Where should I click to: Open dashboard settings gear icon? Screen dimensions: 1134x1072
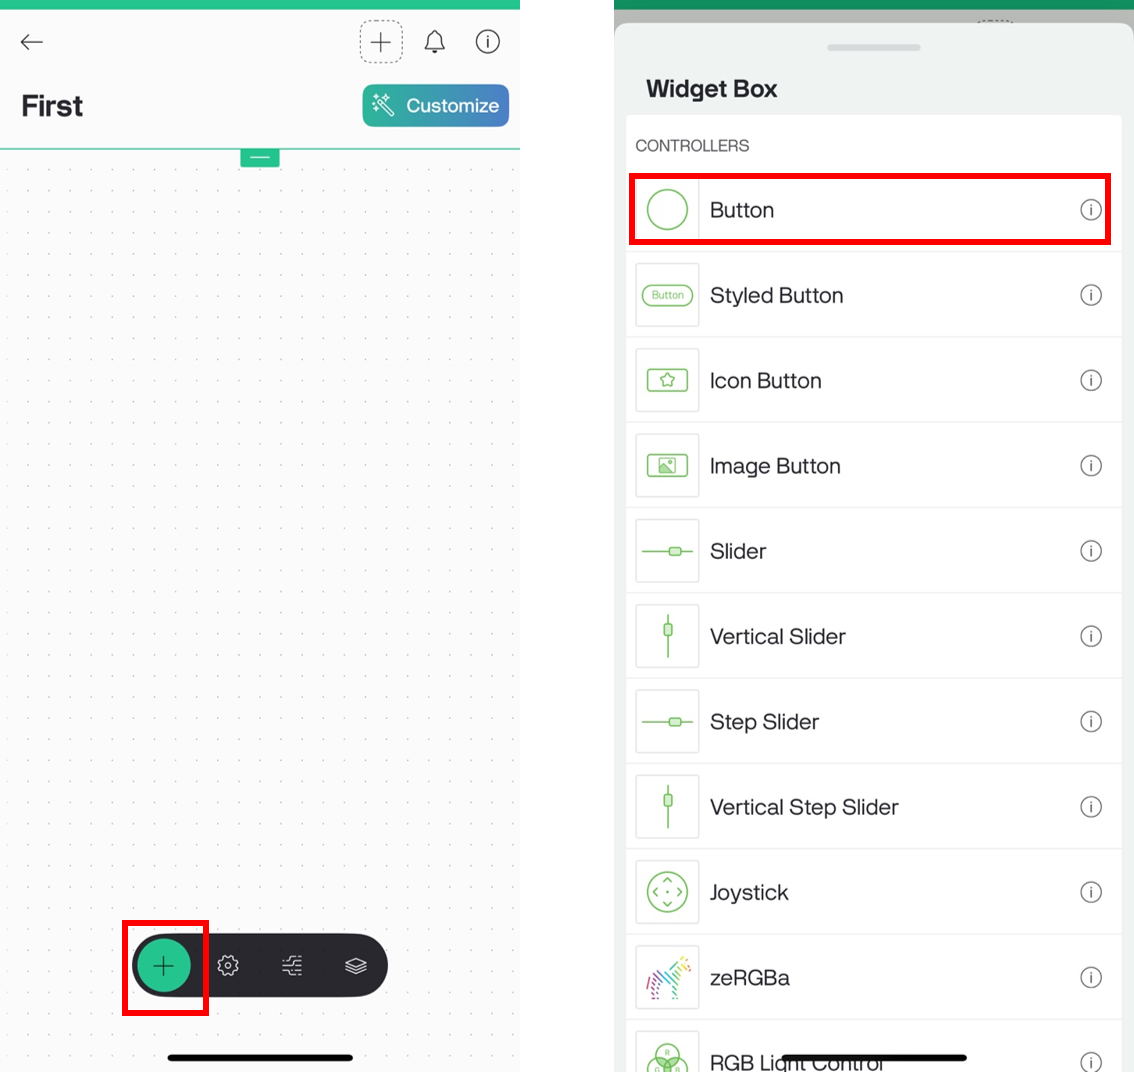[228, 966]
